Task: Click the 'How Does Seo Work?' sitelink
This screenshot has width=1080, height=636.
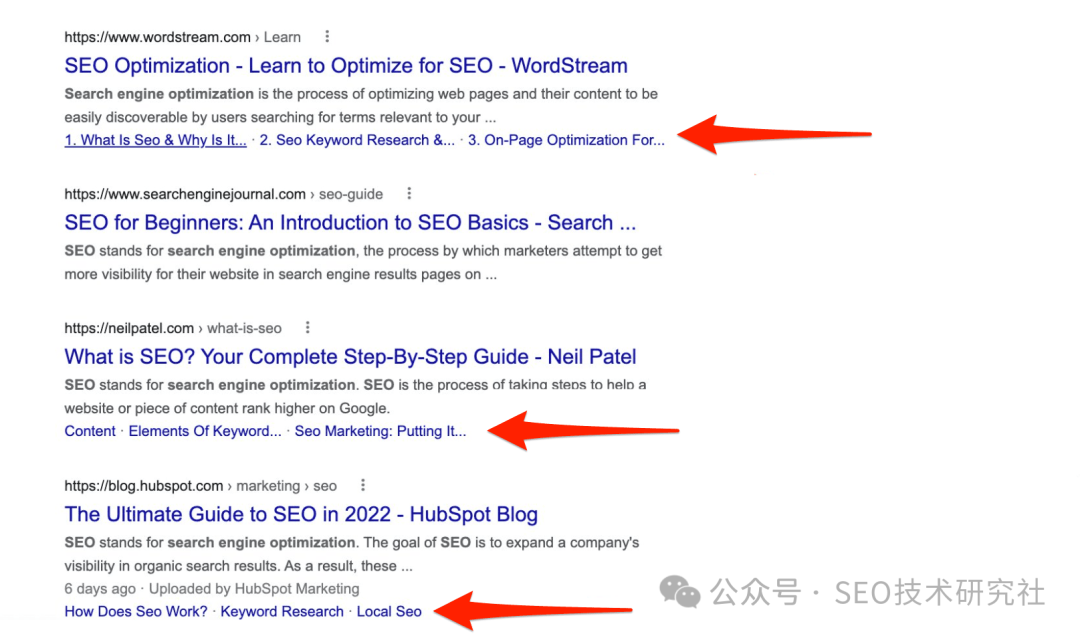Action: pos(136,611)
